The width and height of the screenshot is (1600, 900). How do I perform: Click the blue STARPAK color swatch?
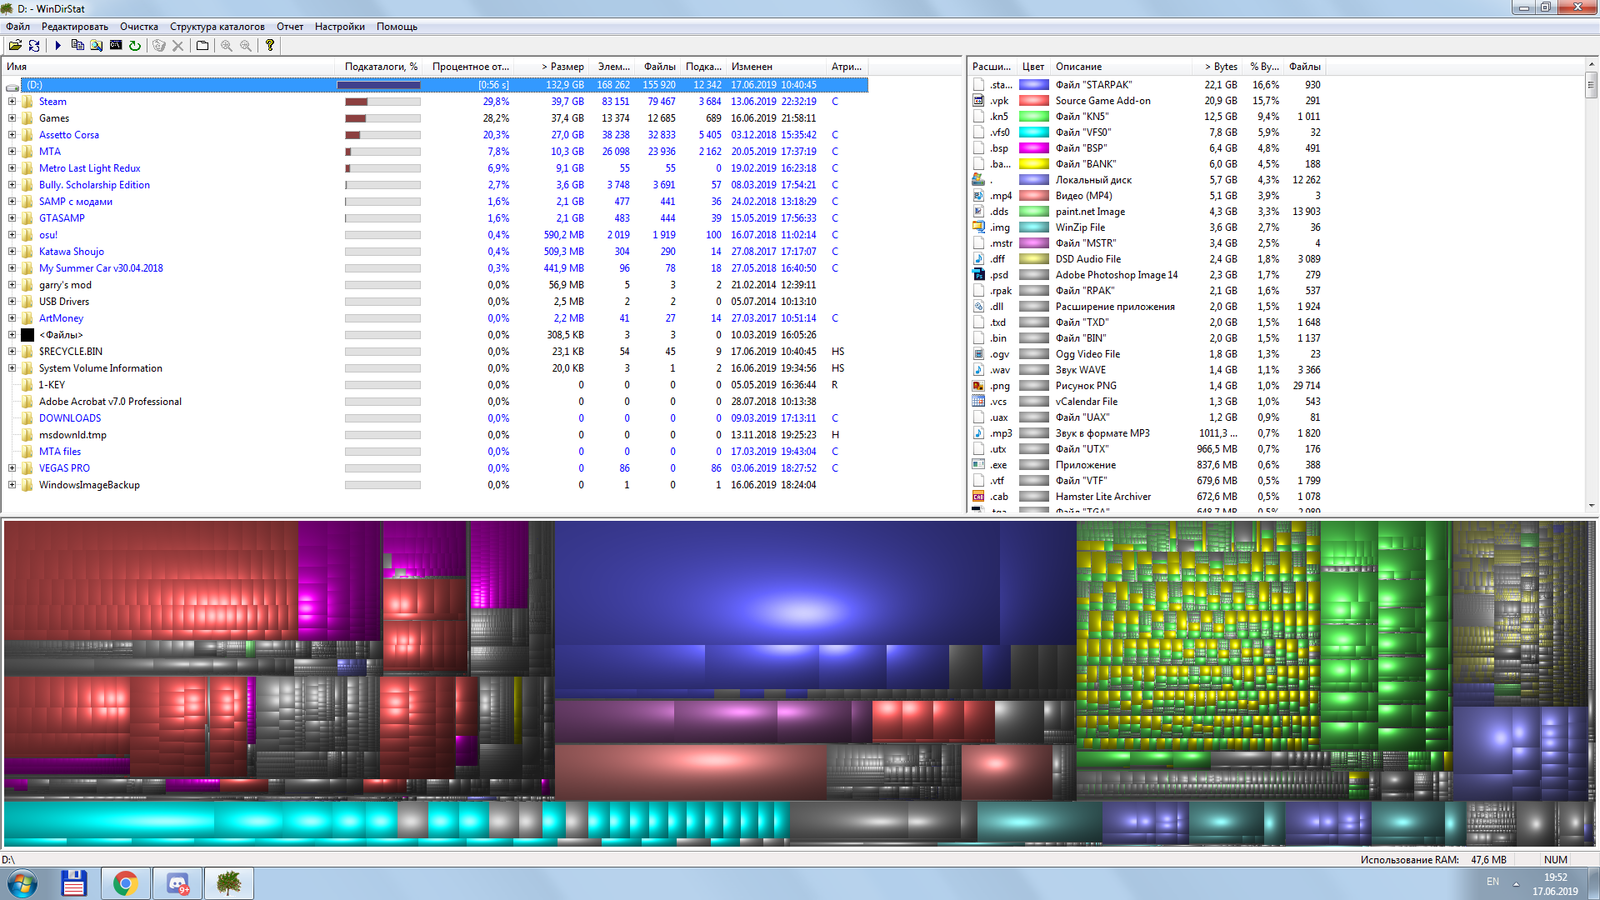point(1034,85)
